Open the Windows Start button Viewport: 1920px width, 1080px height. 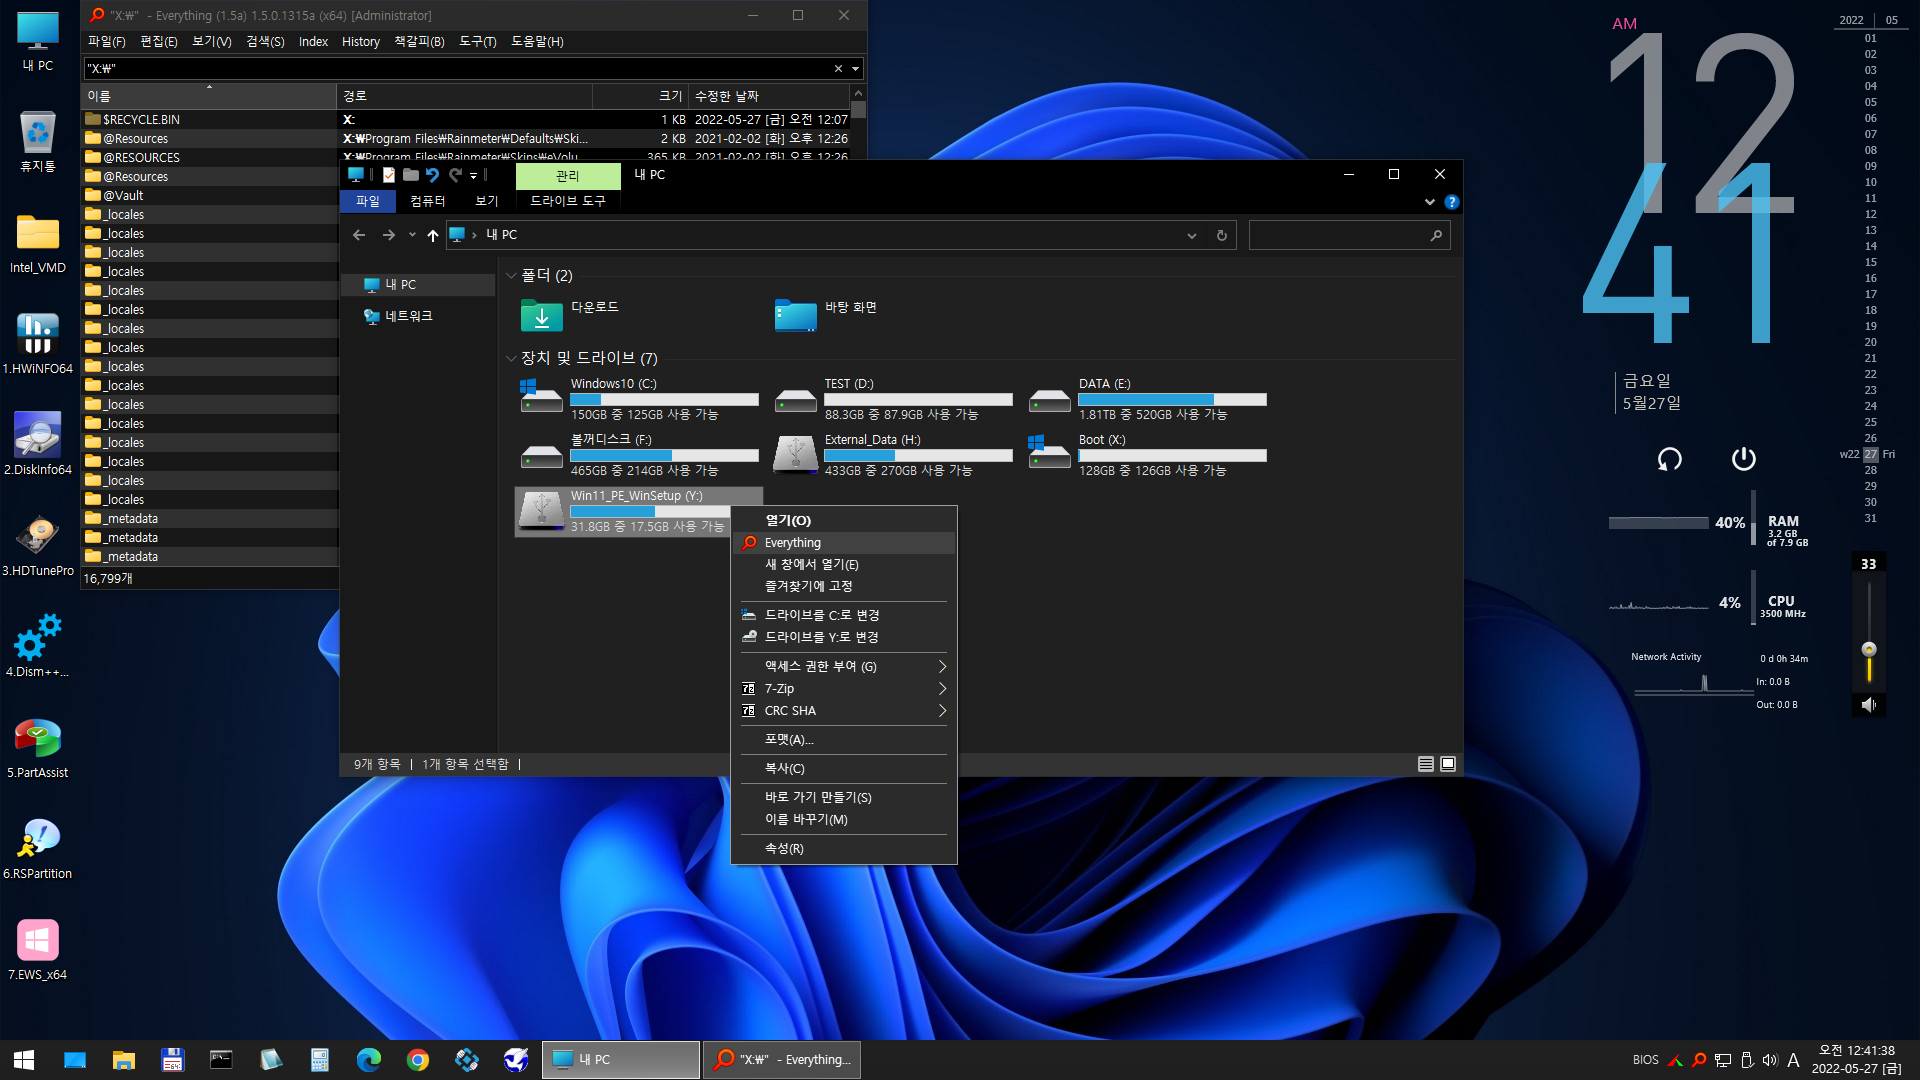24,1060
